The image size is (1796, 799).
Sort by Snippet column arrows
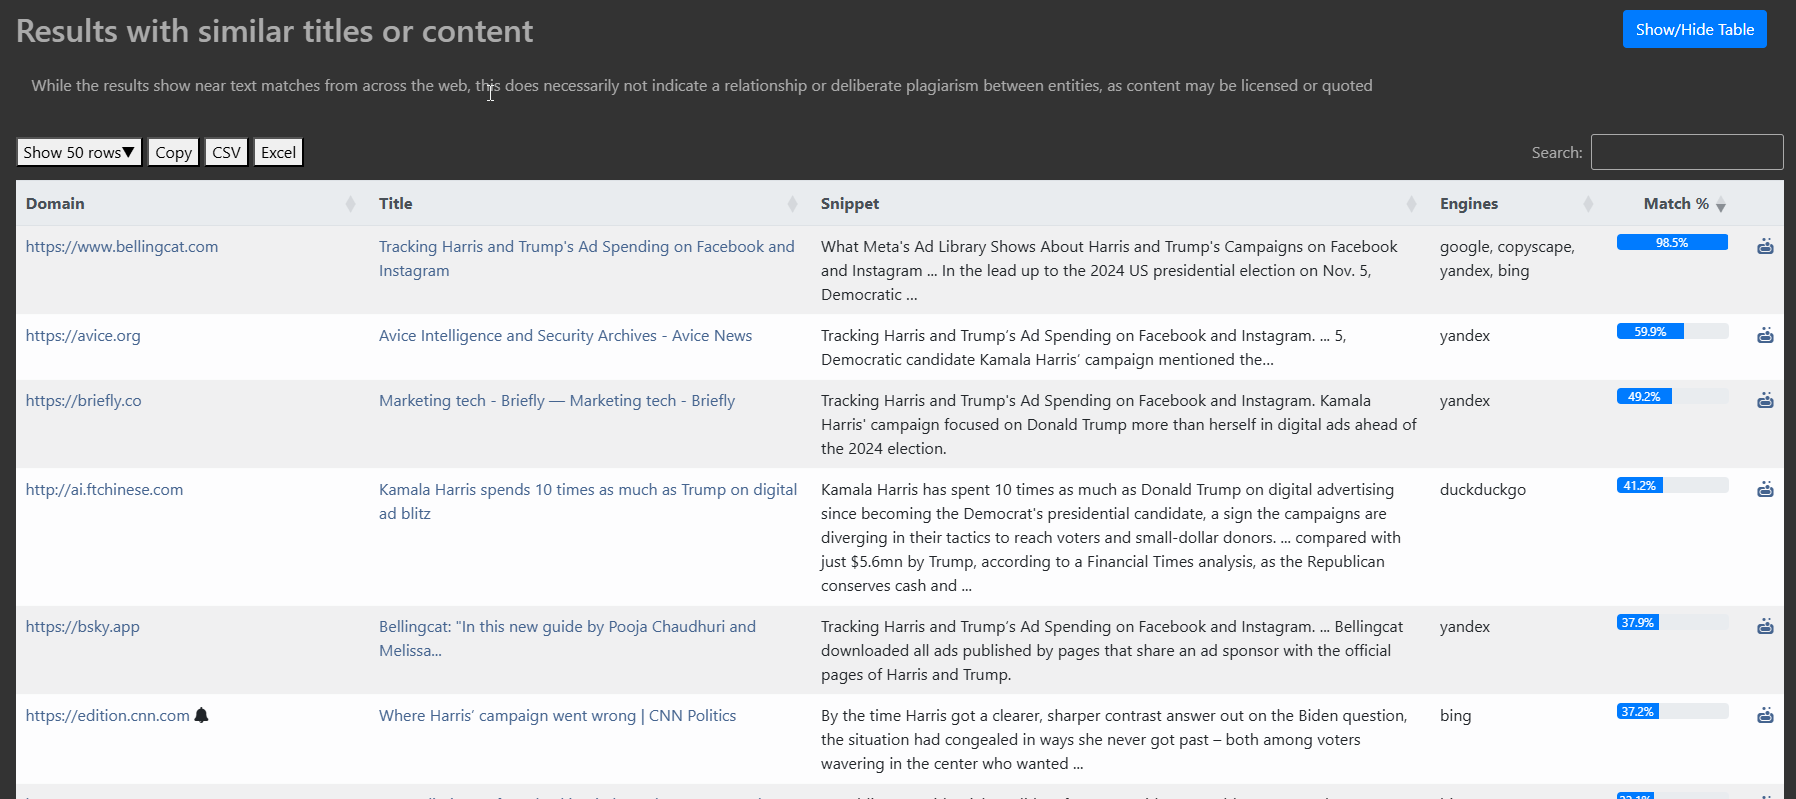tap(1411, 204)
